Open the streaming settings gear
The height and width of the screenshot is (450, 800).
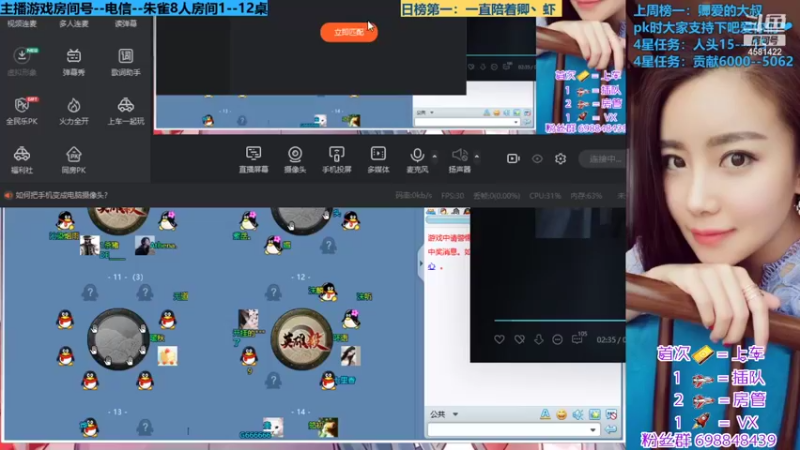coord(560,159)
